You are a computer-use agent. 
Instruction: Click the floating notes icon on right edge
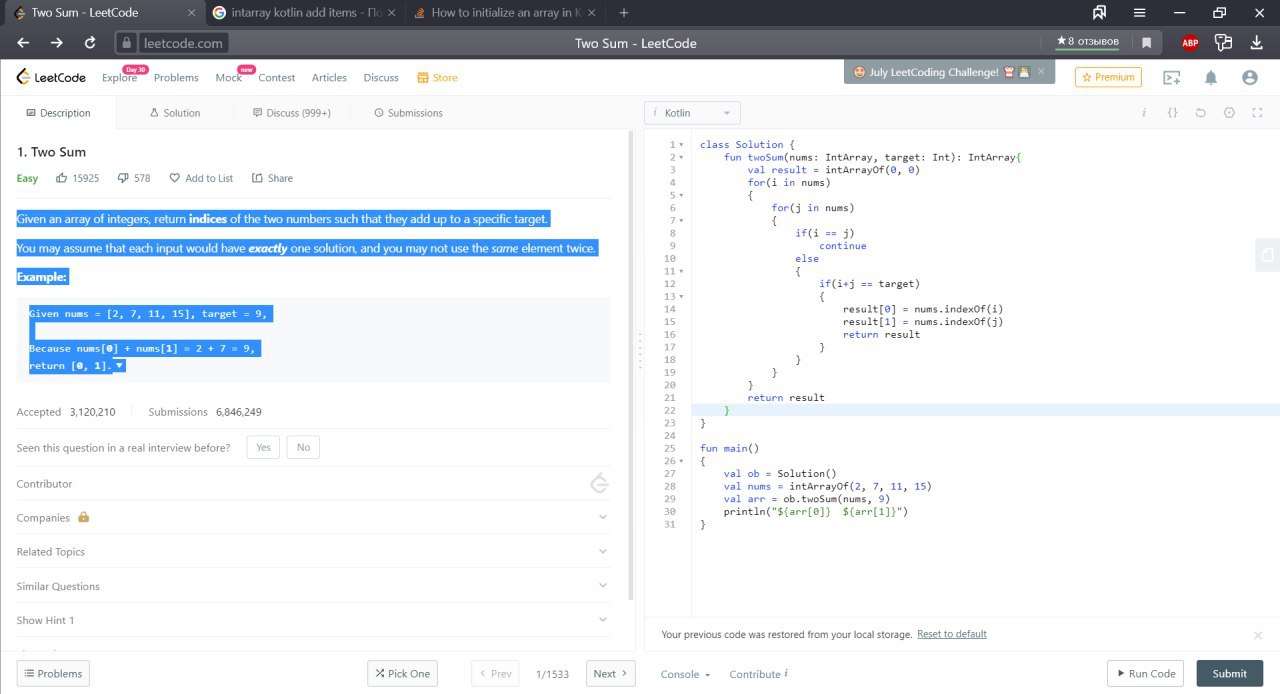coord(1267,254)
